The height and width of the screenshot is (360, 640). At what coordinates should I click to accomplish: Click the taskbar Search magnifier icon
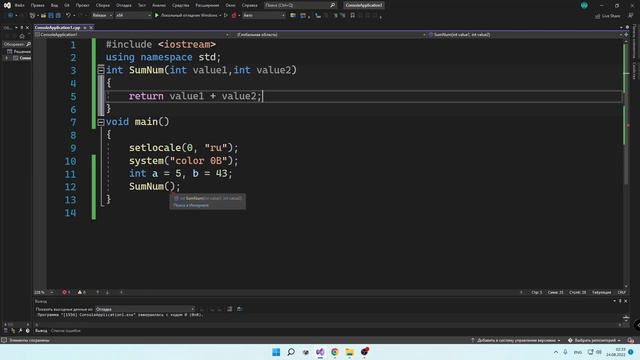point(291,352)
